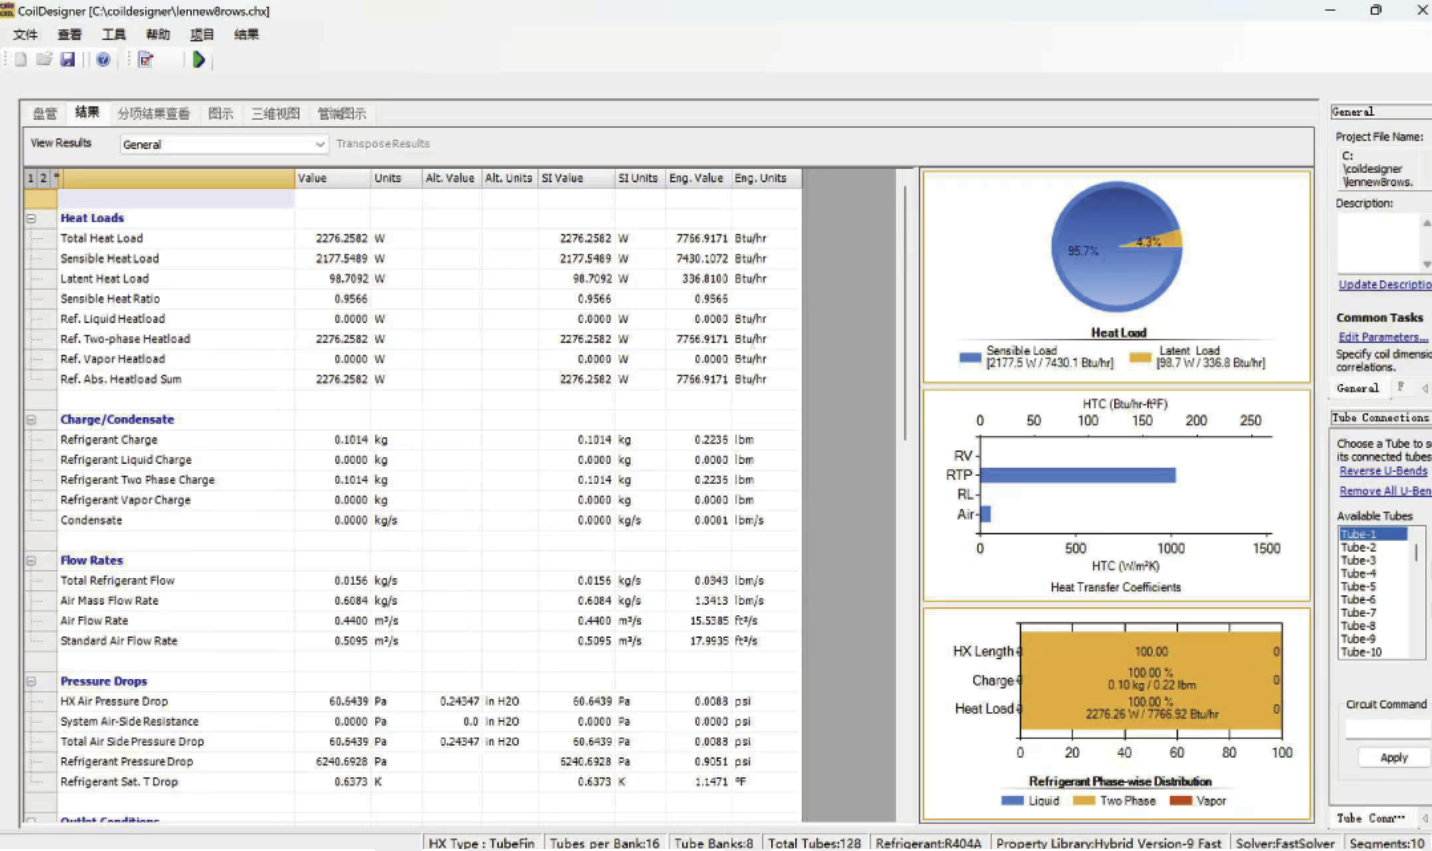The image size is (1432, 851).
Task: Switch to the 三维视图 tab
Action: 275,114
